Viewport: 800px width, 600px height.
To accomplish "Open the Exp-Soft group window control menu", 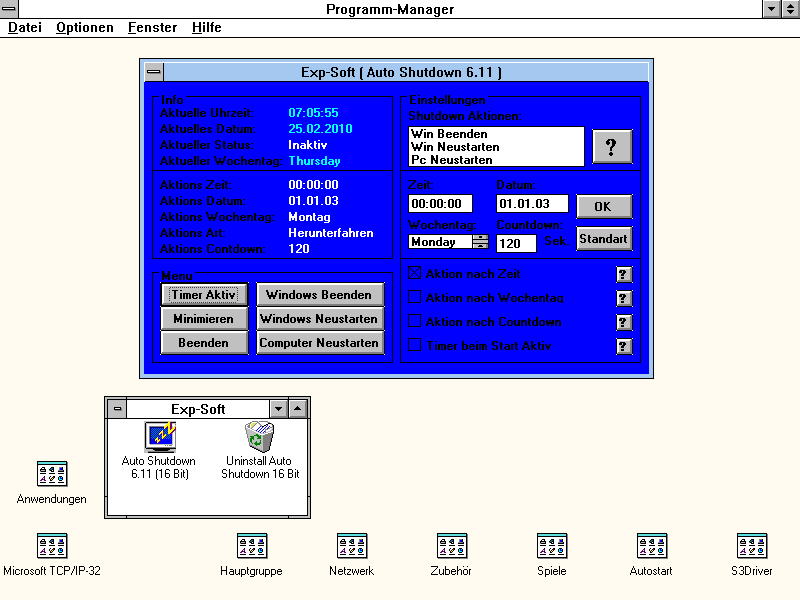I will (117, 409).
